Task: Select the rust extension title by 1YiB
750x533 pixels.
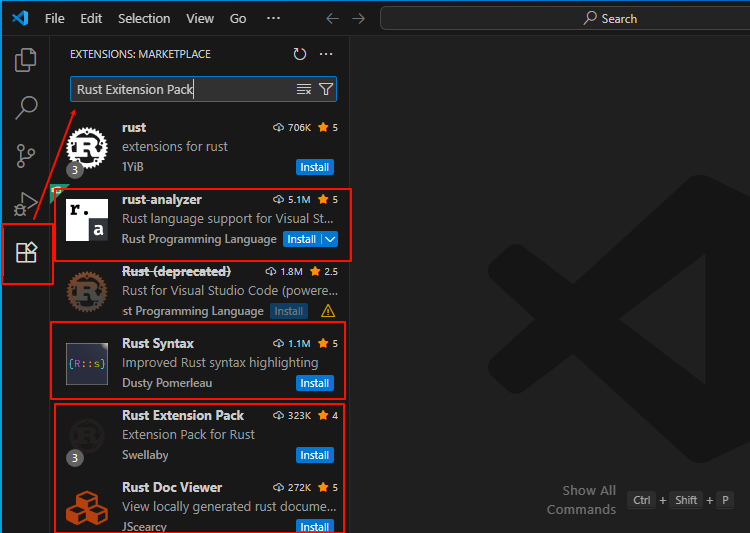Action: click(134, 128)
